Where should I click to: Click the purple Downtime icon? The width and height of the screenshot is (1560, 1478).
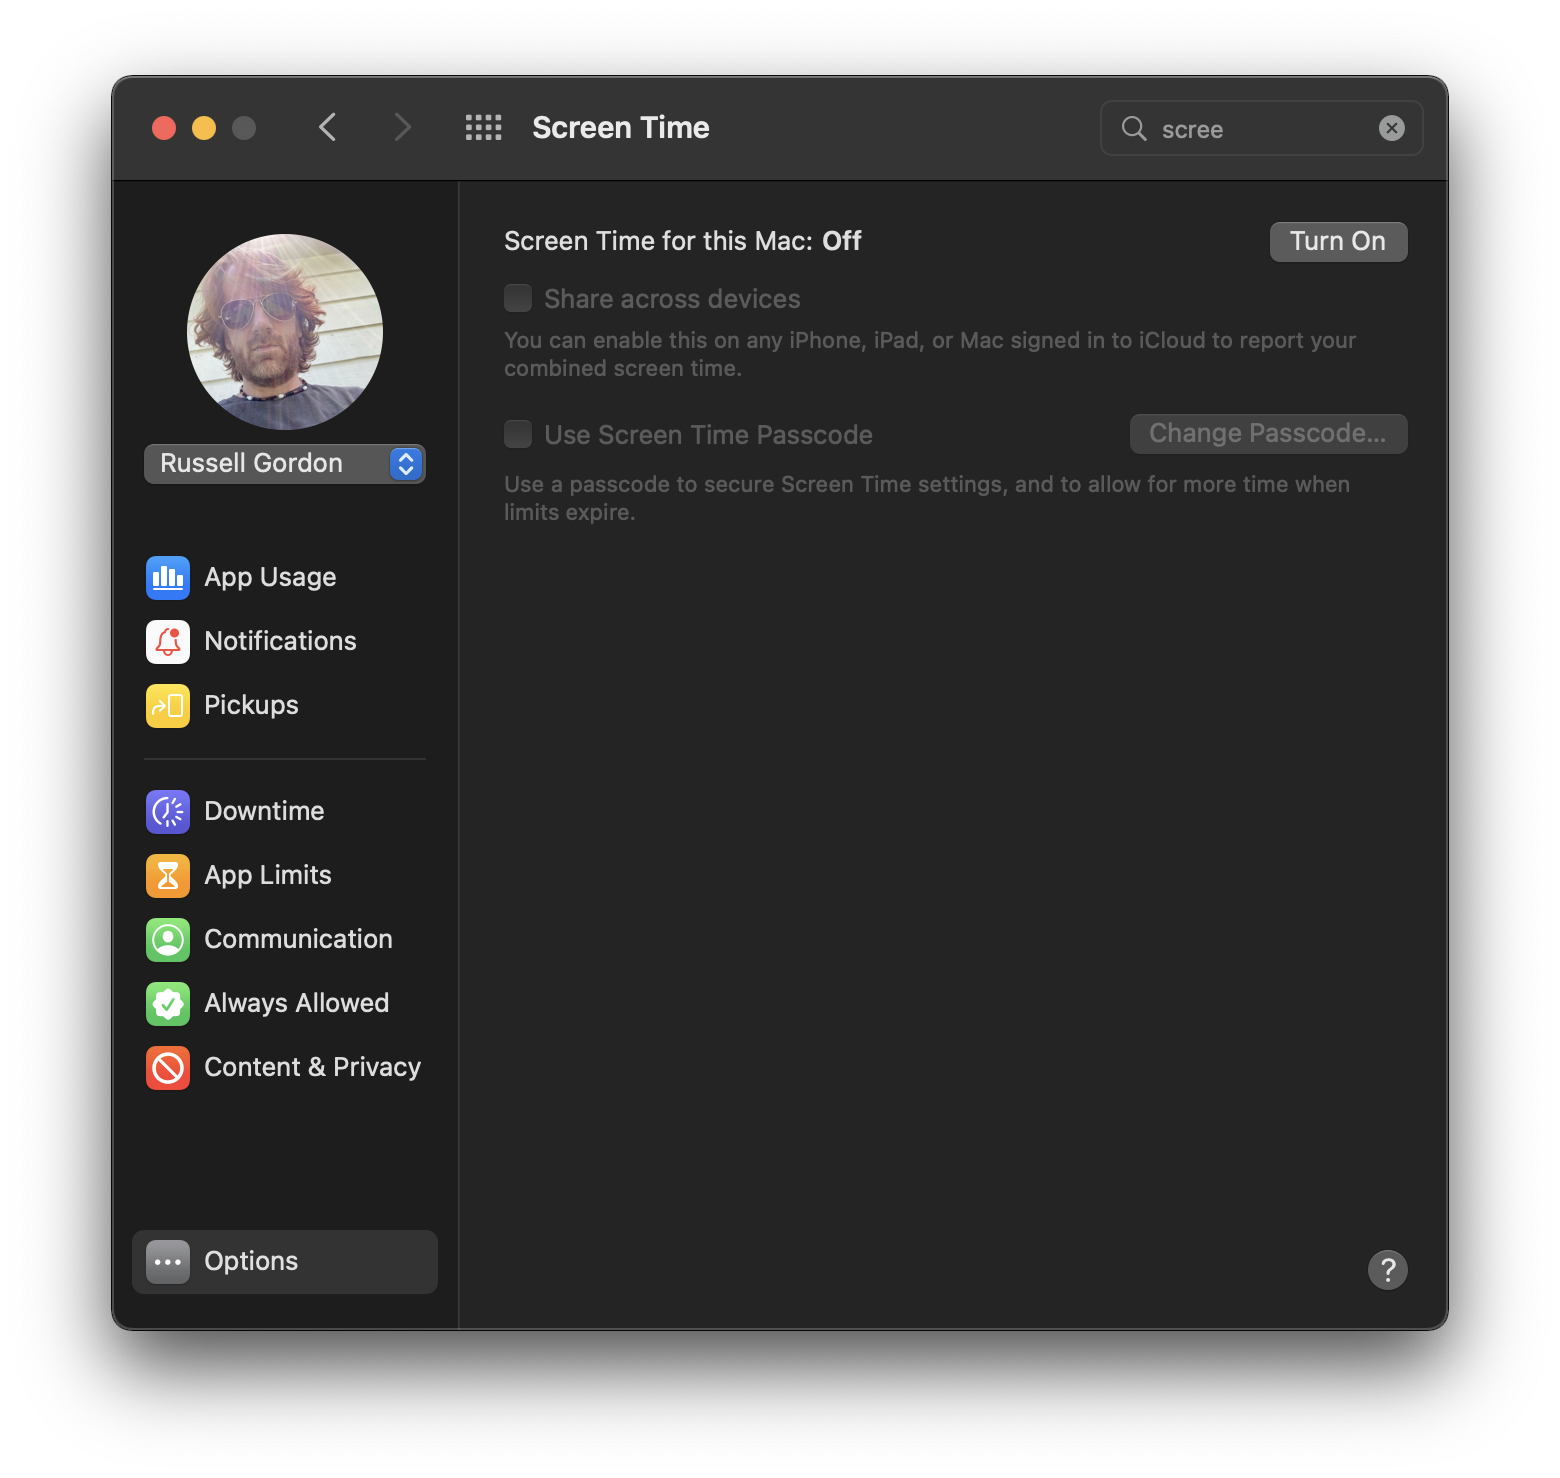coord(168,811)
